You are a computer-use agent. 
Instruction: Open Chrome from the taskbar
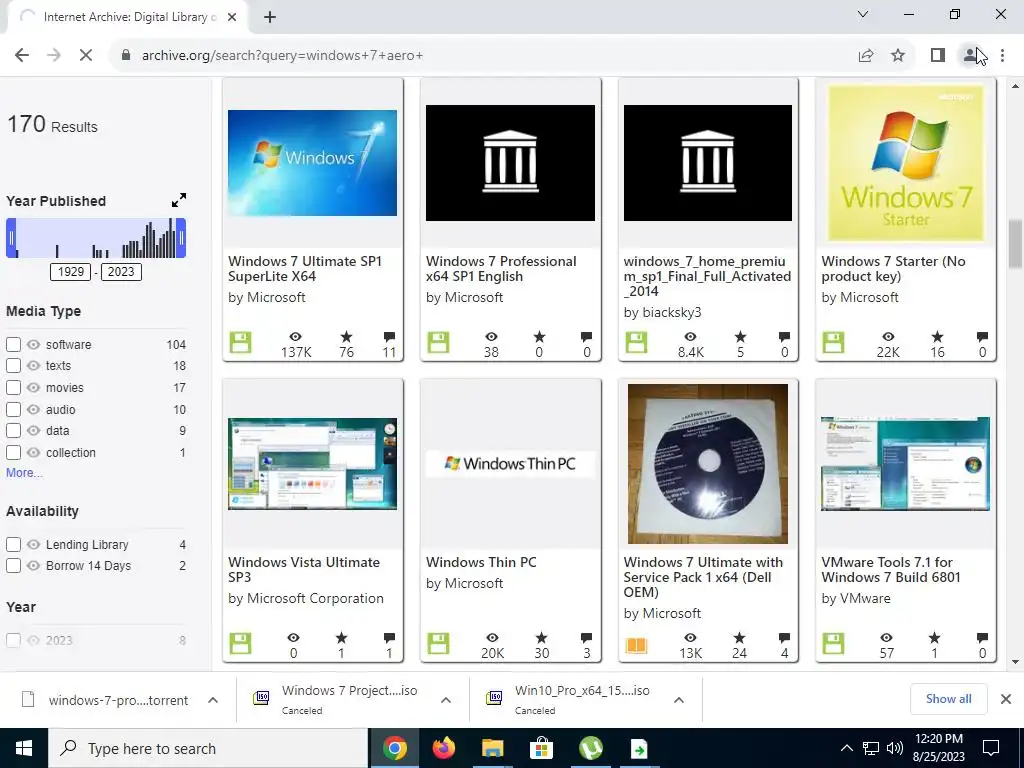(395, 748)
